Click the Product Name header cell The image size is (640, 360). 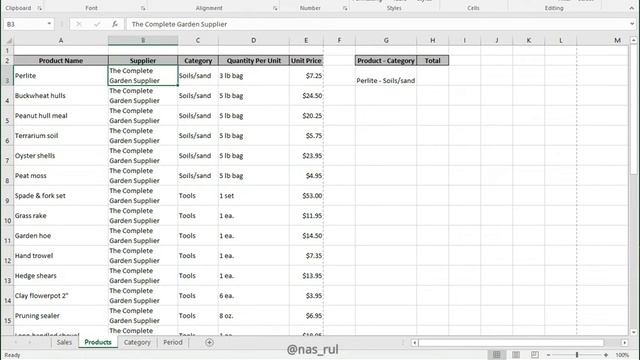[61, 60]
